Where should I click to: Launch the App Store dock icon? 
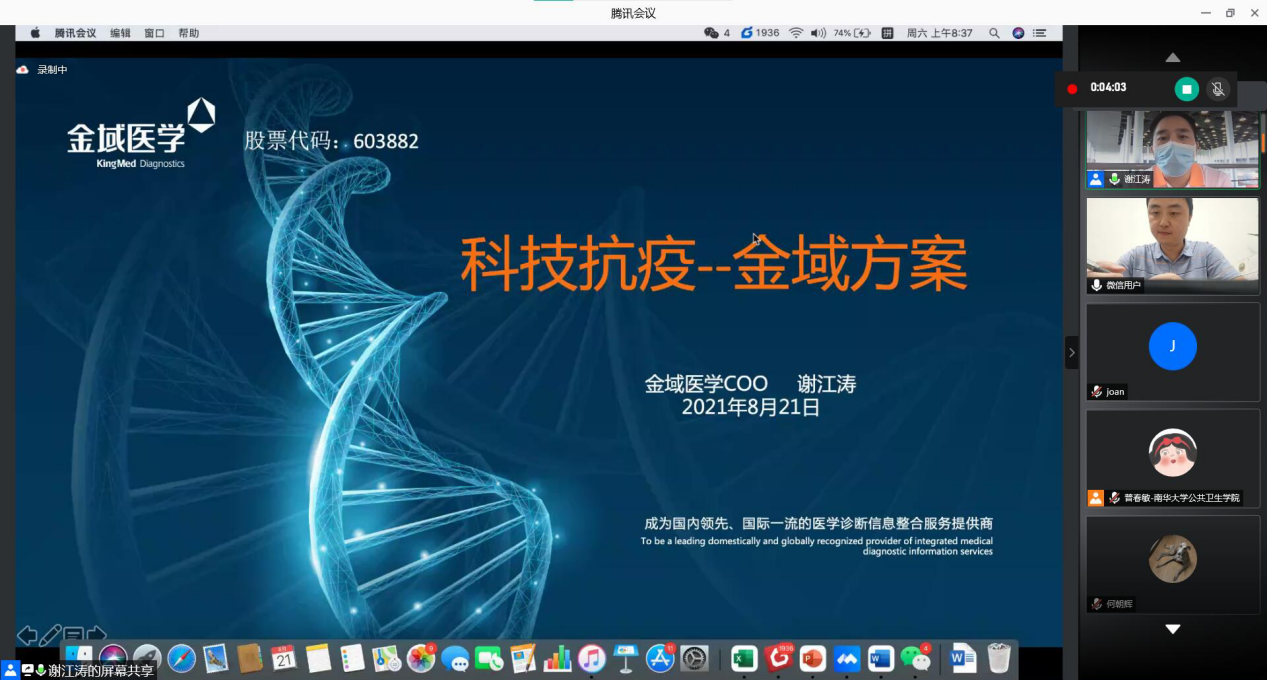pyautogui.click(x=660, y=658)
